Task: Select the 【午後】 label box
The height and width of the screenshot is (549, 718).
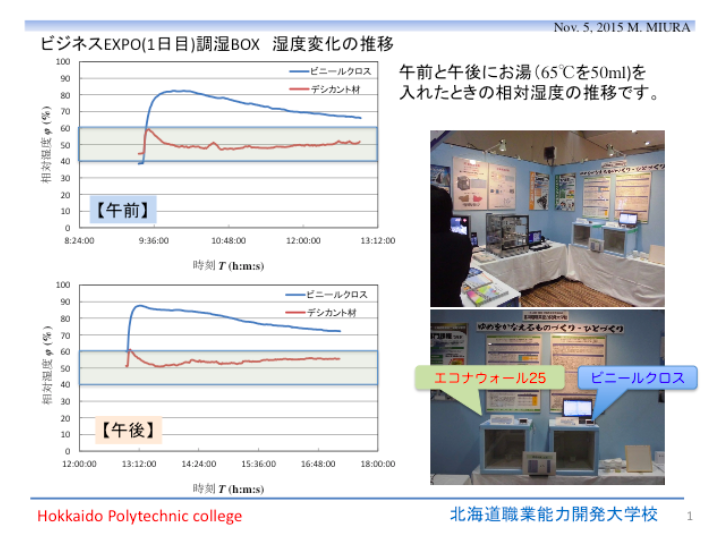Action: click(129, 431)
